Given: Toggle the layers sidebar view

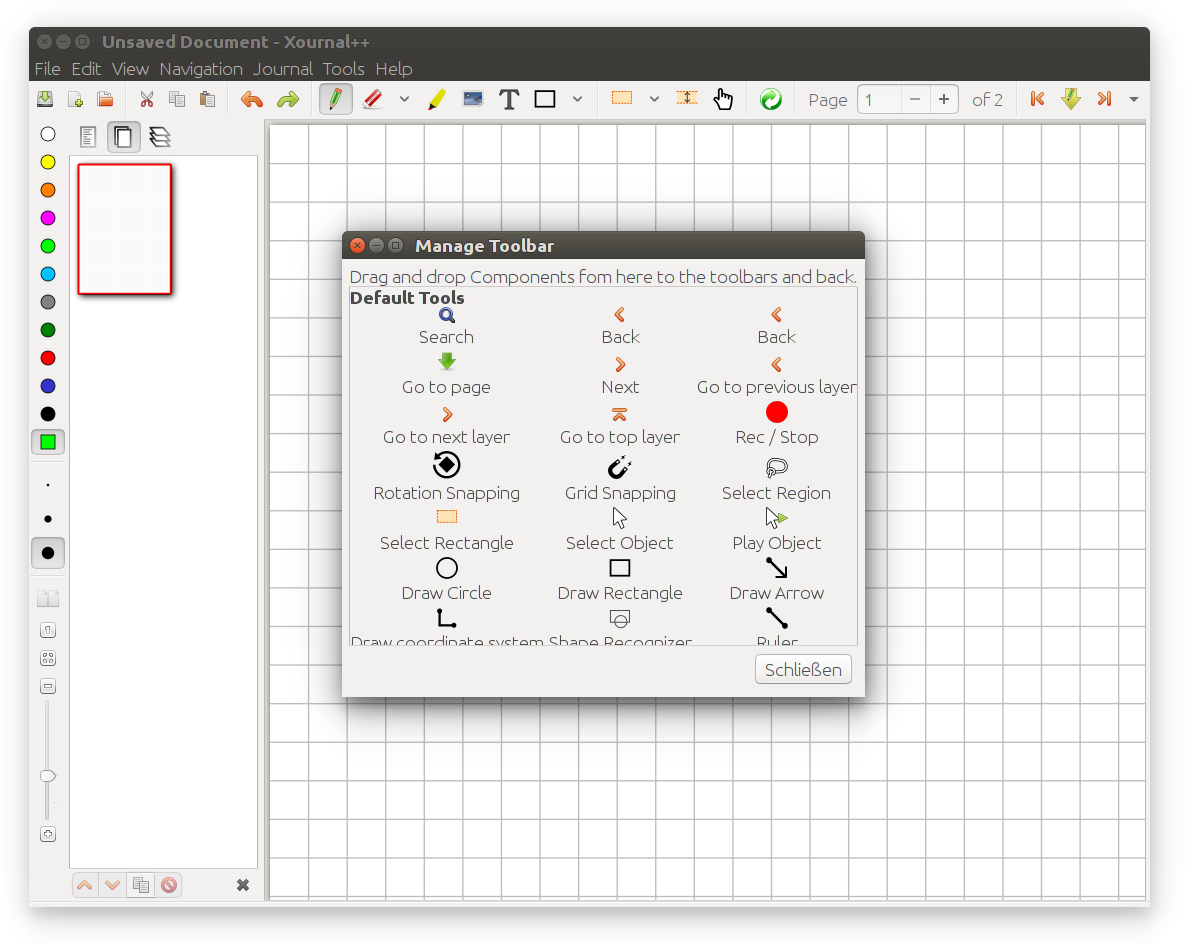Looking at the screenshot, I should 159,137.
